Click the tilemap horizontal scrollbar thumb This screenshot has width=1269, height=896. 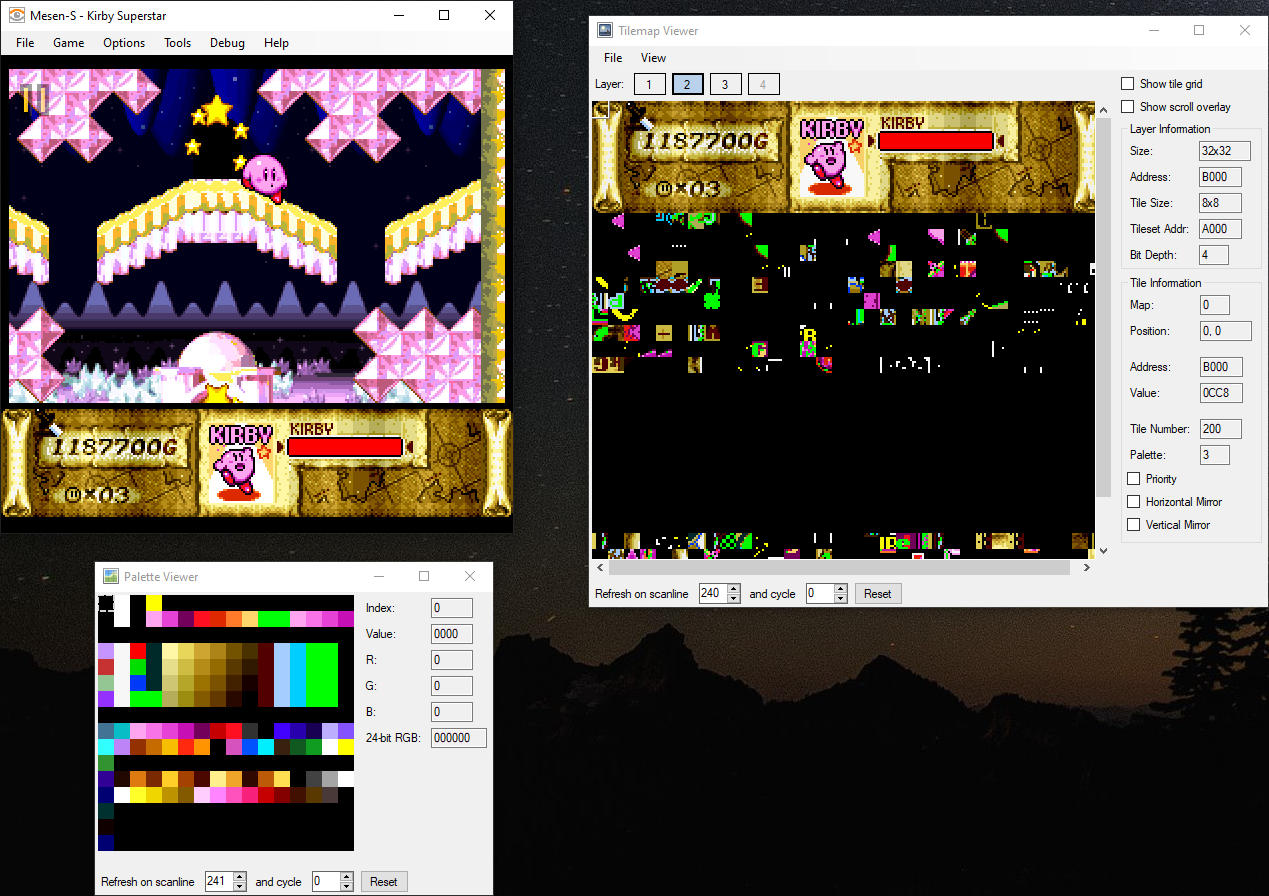[x=839, y=568]
